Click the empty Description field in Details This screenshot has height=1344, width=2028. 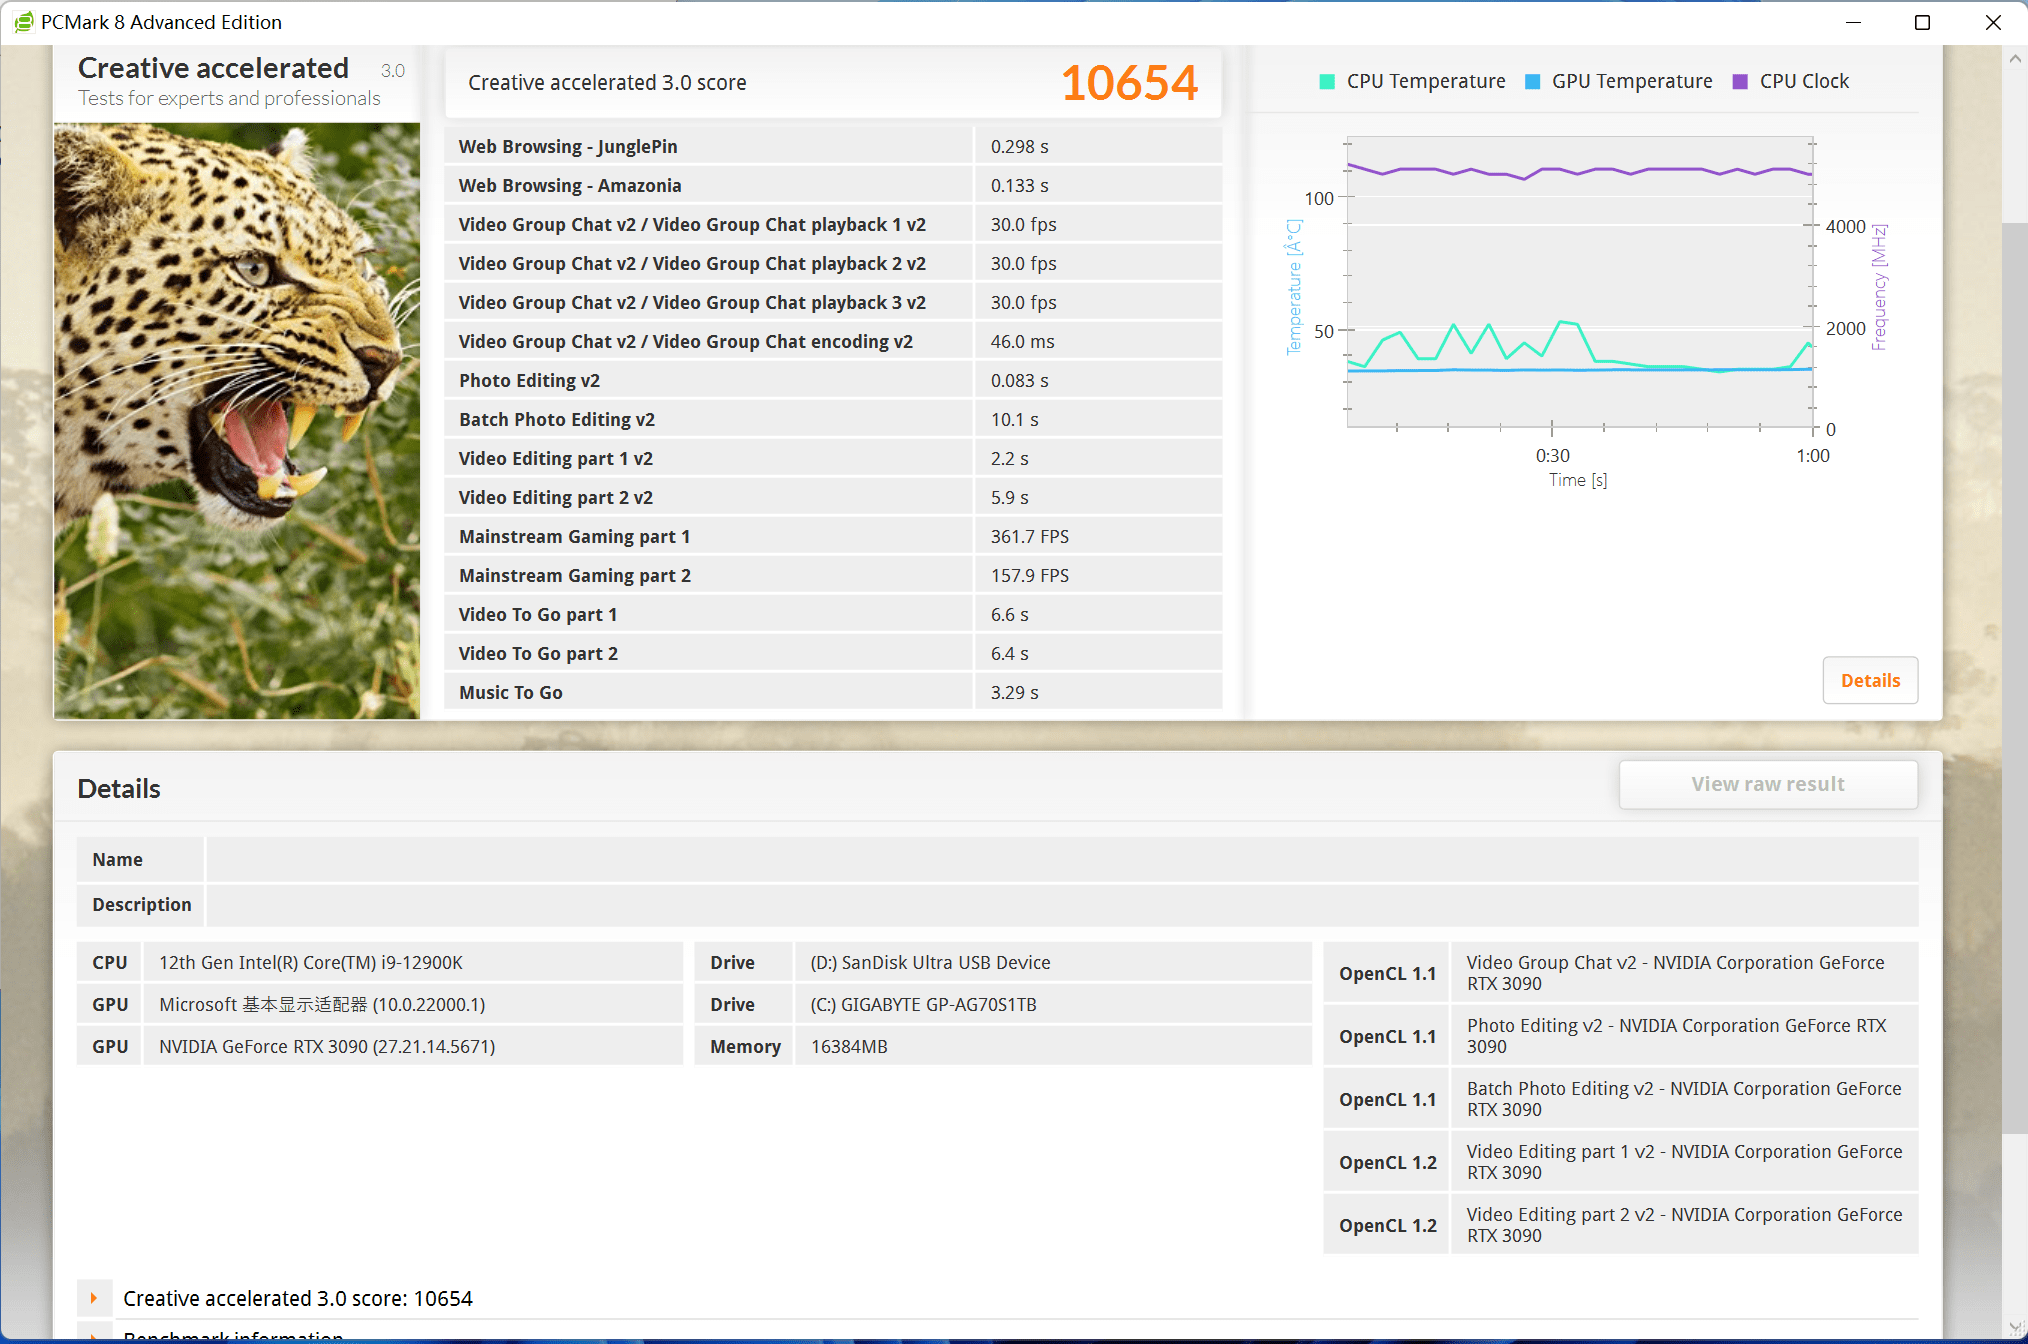[1060, 904]
